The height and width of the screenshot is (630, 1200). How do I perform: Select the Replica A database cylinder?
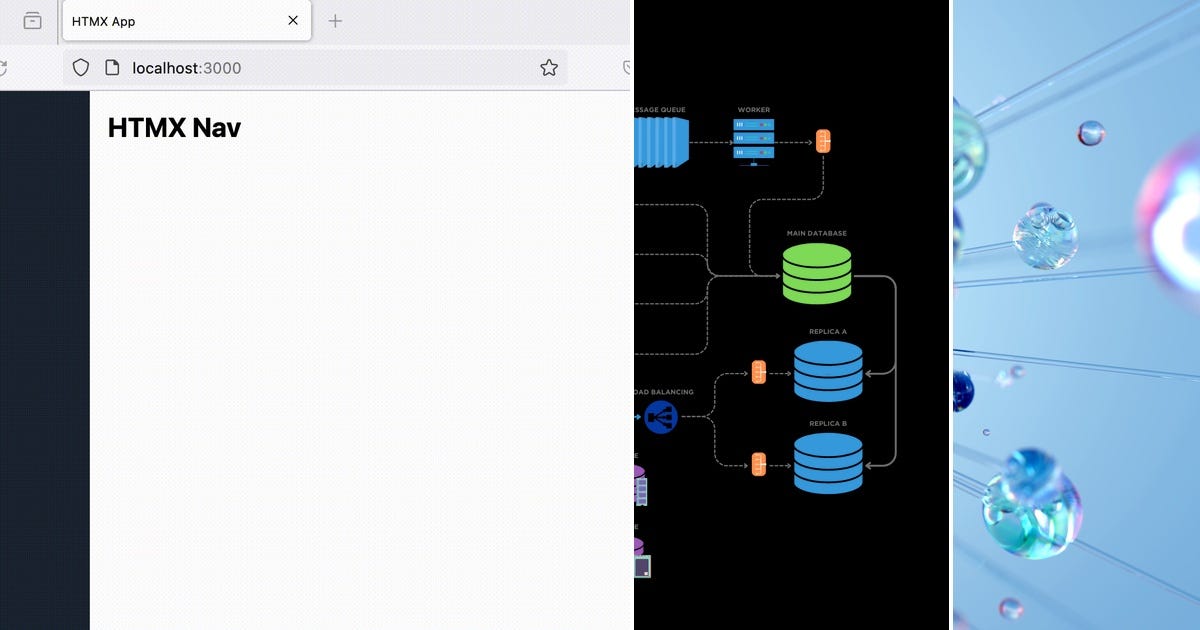tap(828, 373)
